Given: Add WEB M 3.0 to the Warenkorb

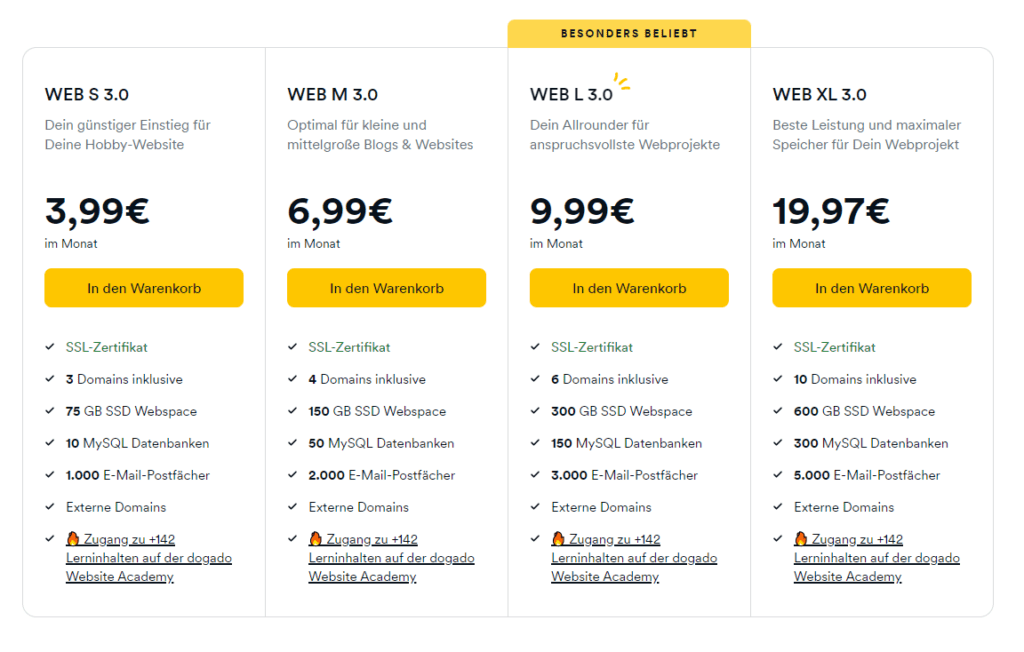Looking at the screenshot, I should (387, 287).
